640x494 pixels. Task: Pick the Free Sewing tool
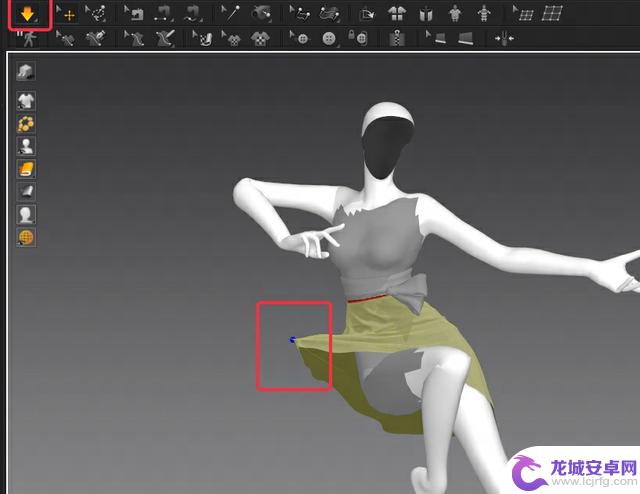coord(193,14)
